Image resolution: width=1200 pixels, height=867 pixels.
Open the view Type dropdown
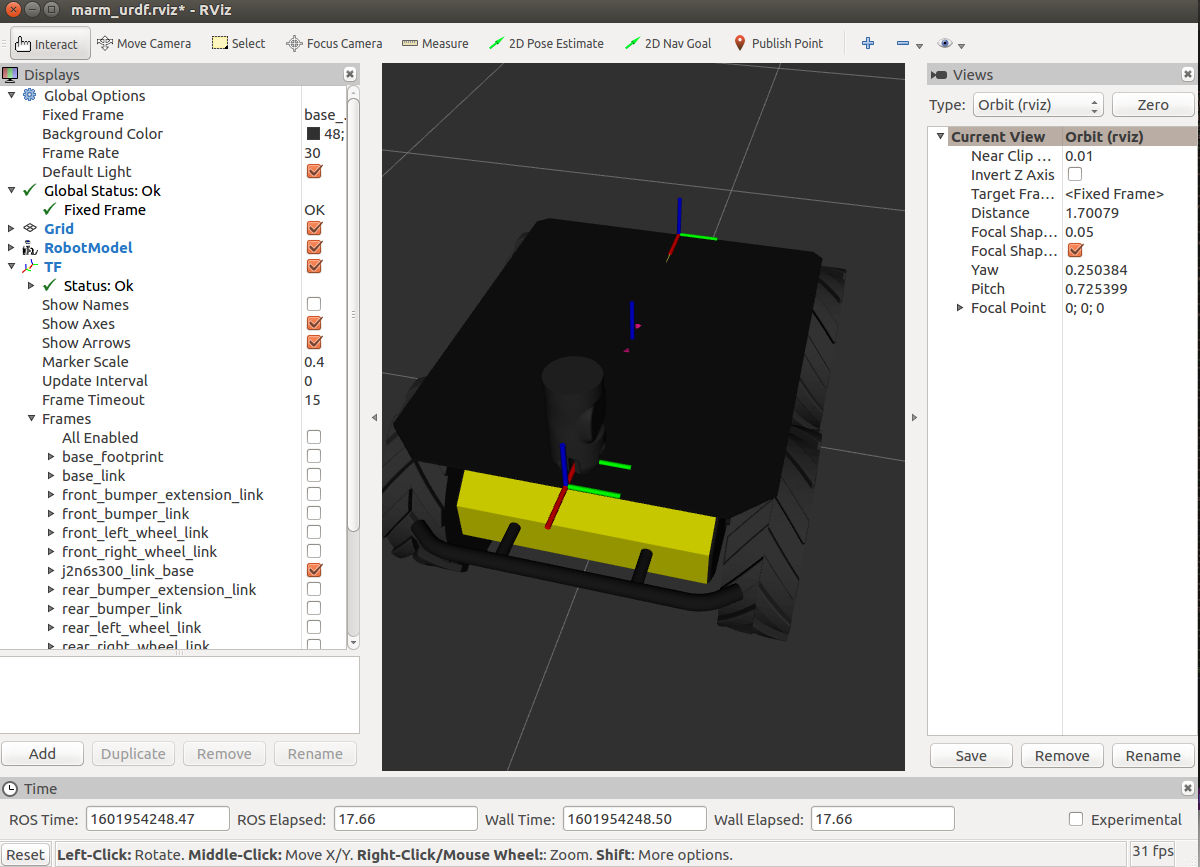click(1039, 105)
